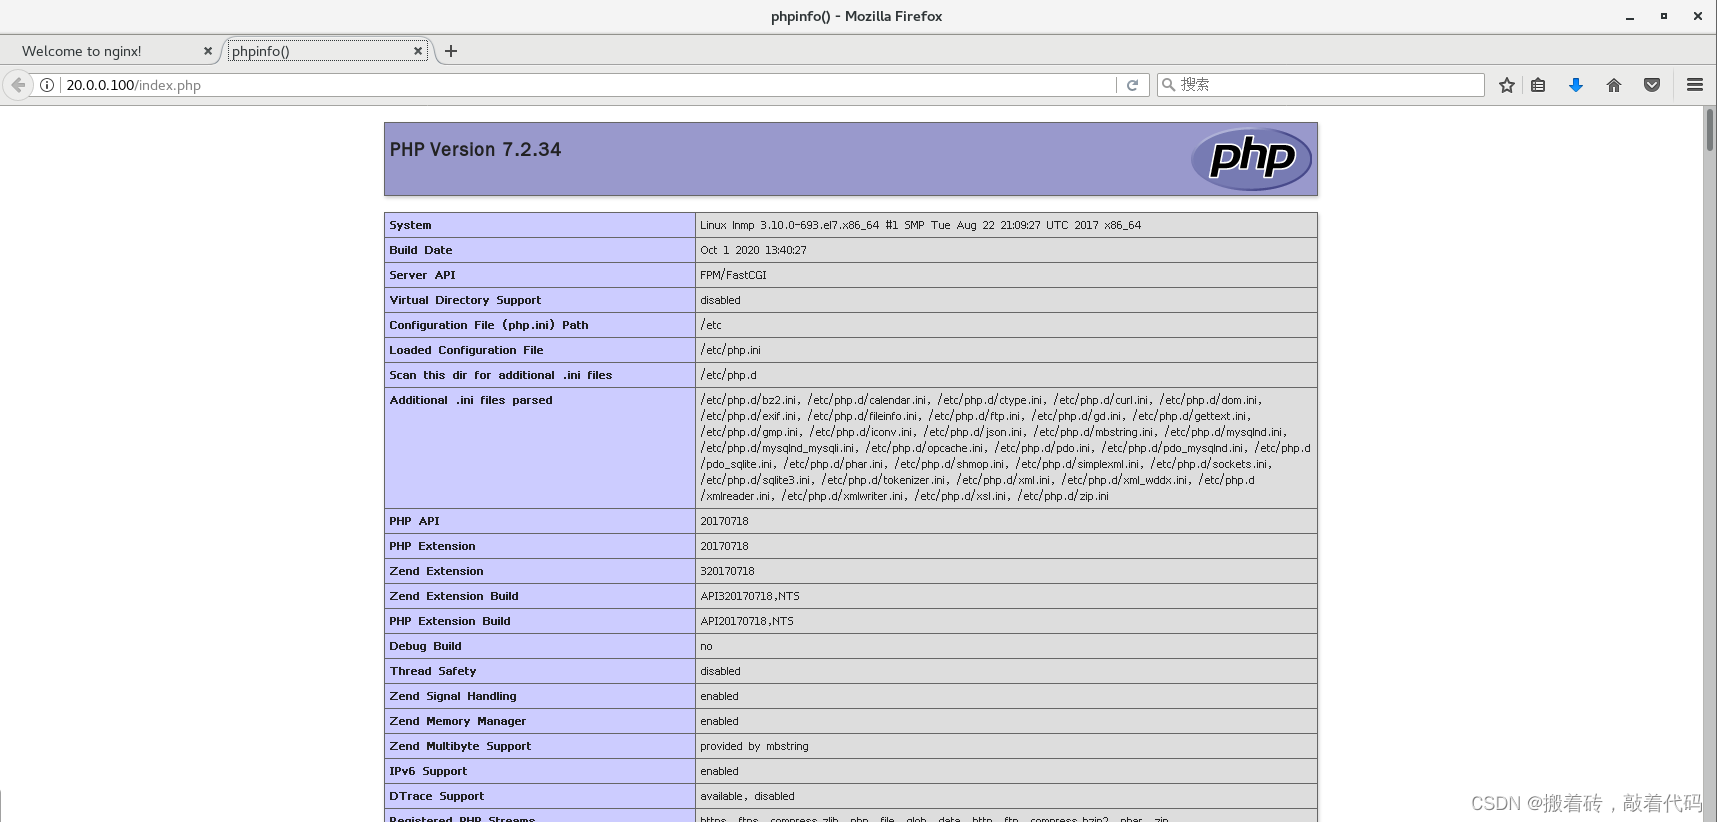Click the Linux lnmp system value
1717x822 pixels.
(x=920, y=225)
